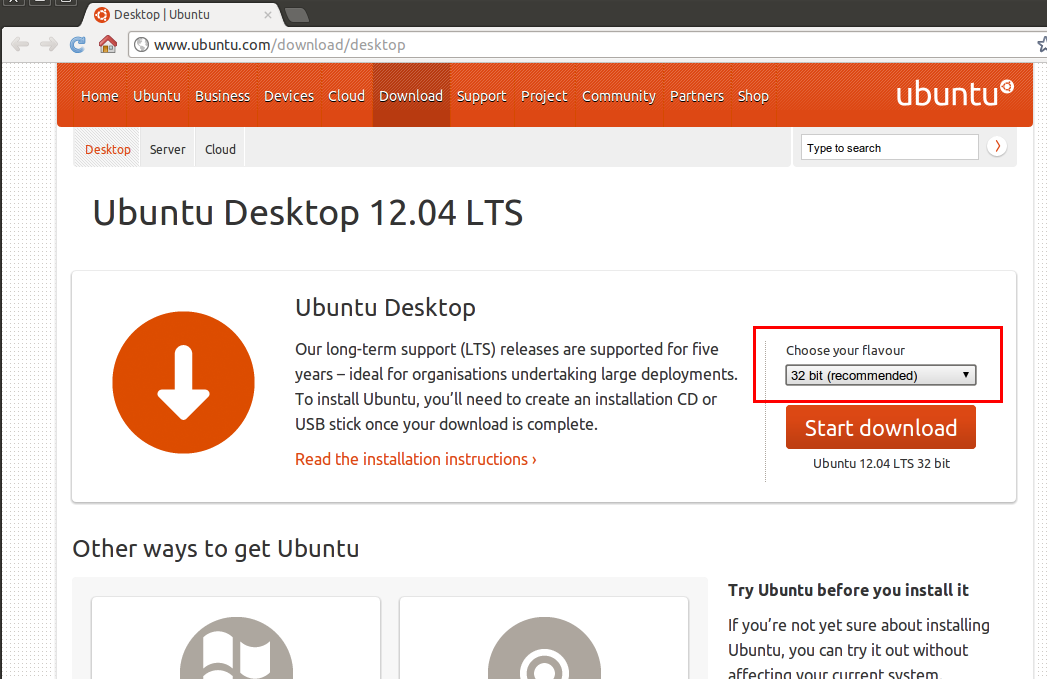Click the Ubuntu Desktop section heading
1047x679 pixels.
pos(385,308)
